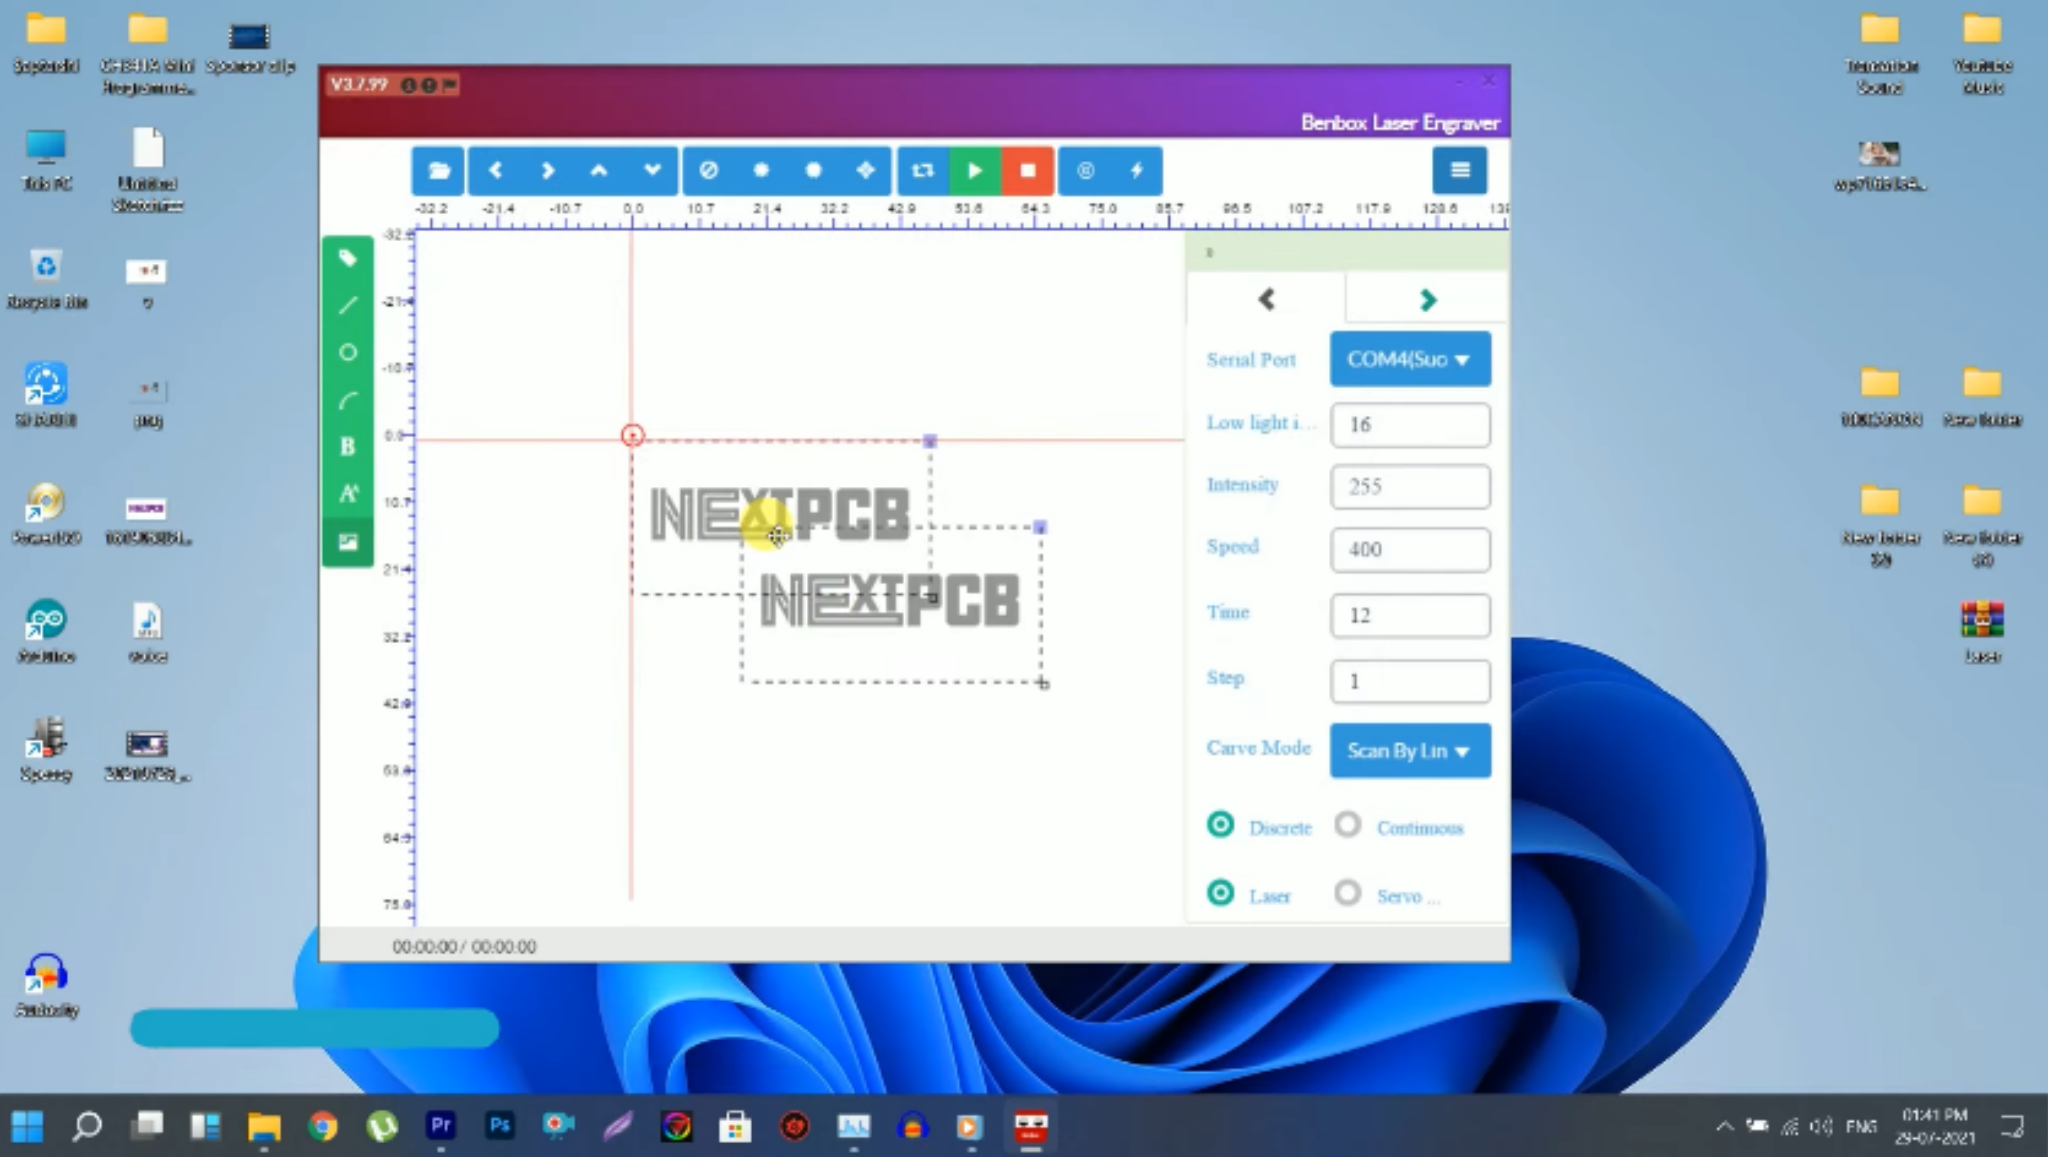Image resolution: width=2048 pixels, height=1157 pixels.
Task: Switch to the right-chevron settings tab
Action: tap(1427, 299)
